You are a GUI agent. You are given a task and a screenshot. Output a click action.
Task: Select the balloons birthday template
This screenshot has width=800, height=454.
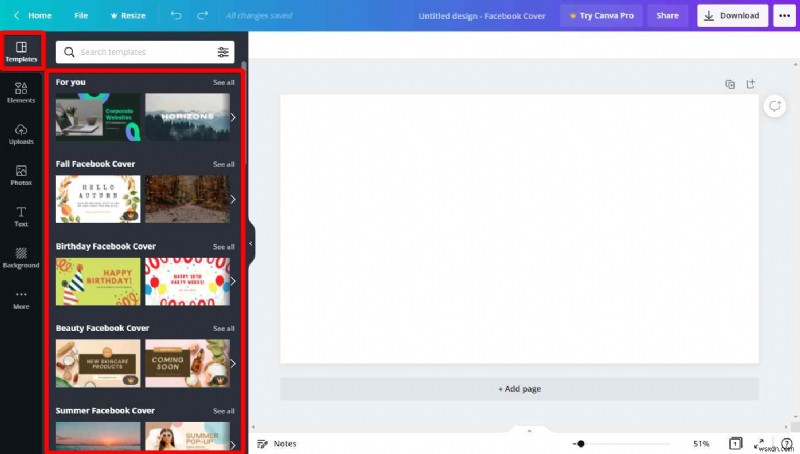pos(187,282)
